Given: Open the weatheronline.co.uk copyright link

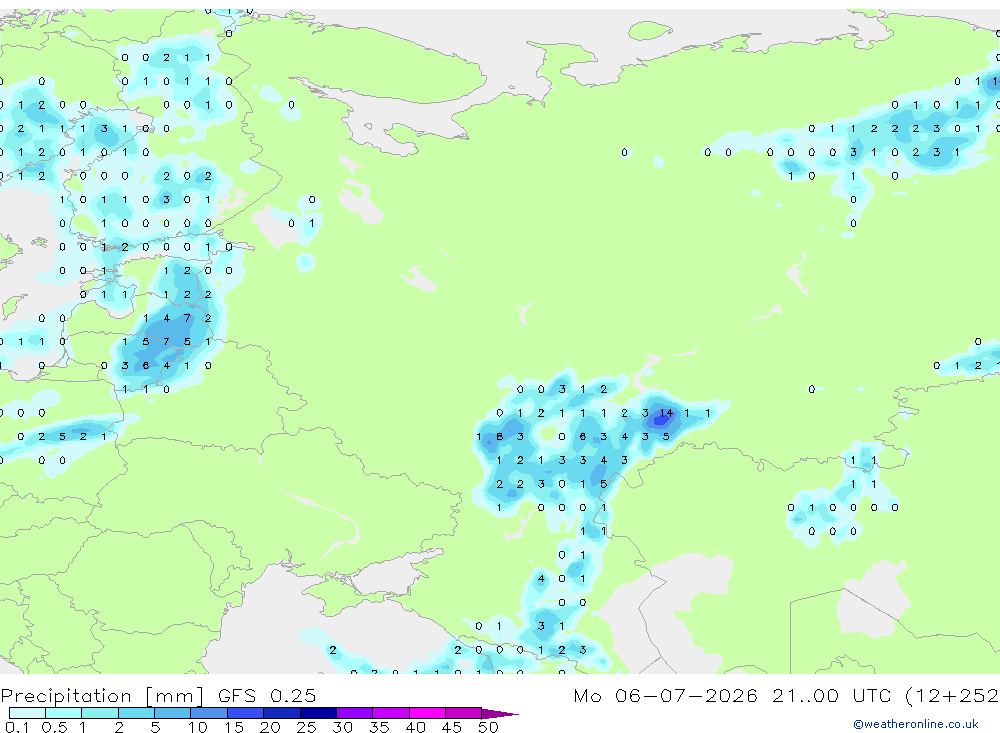Looking at the screenshot, I should coord(916,724).
